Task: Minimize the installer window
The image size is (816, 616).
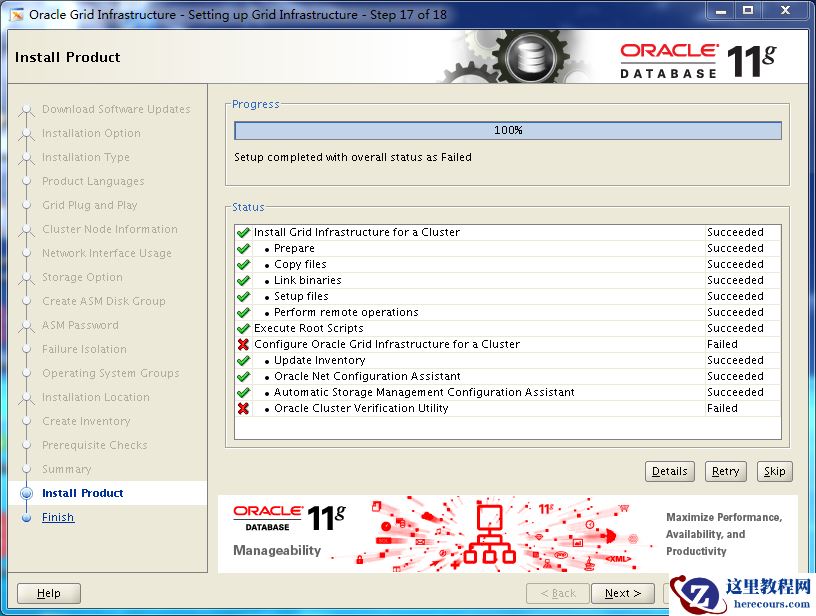Action: [721, 11]
